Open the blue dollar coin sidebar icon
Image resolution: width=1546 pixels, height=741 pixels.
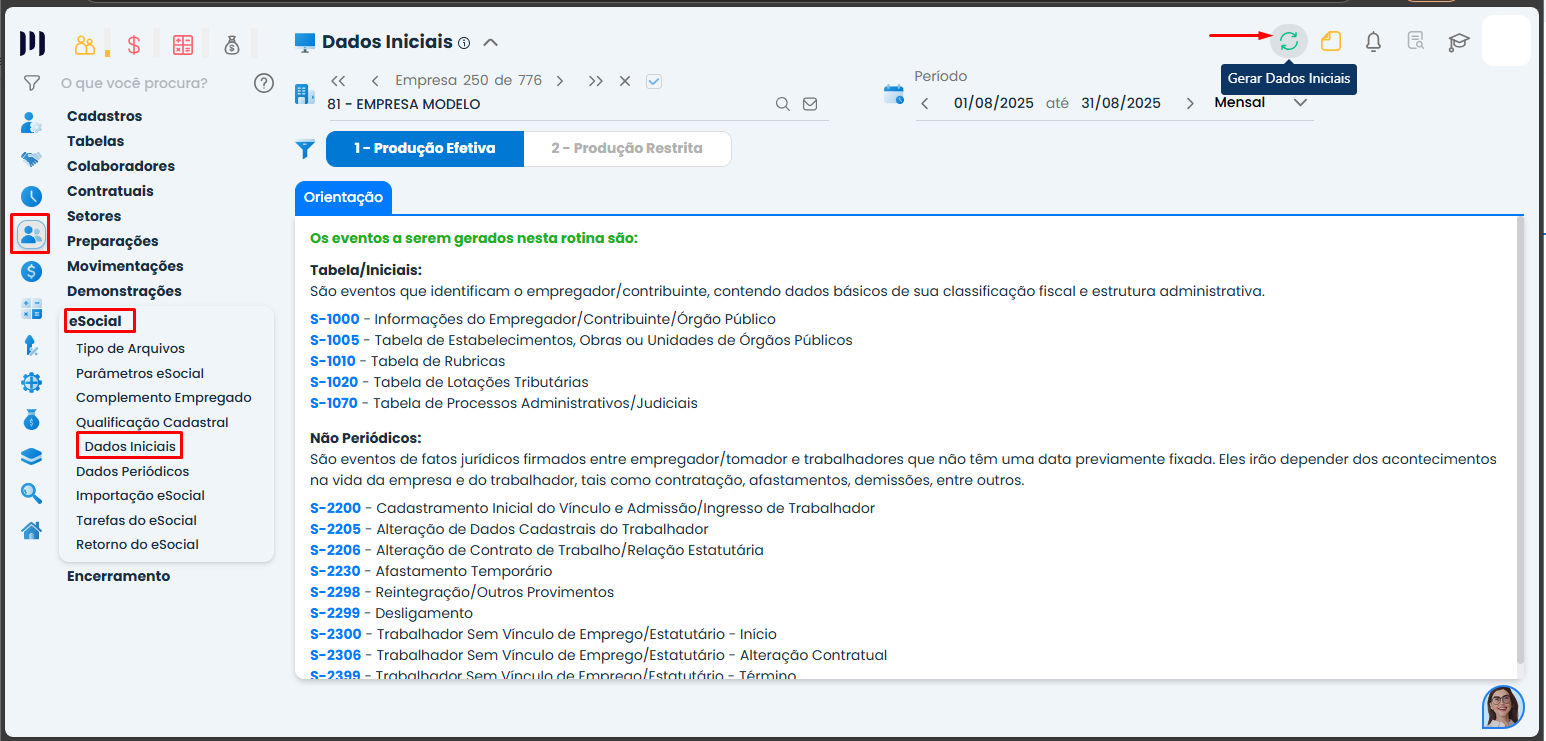pos(32,271)
